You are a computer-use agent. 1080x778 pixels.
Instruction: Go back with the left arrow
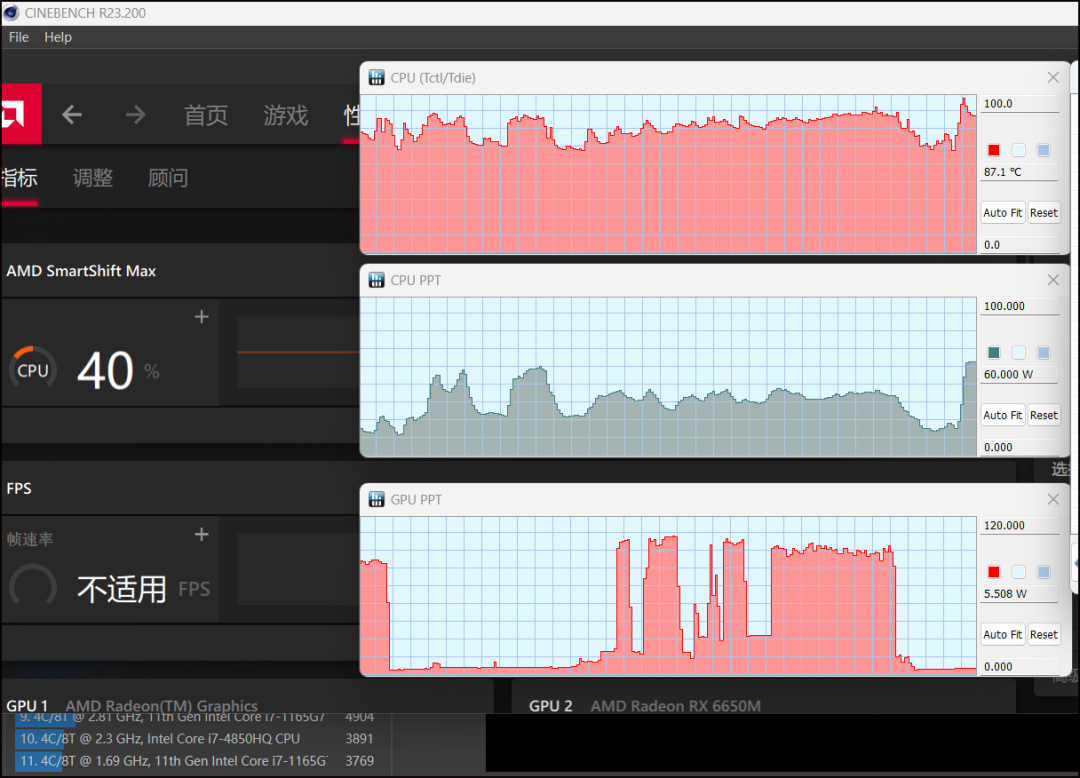tap(72, 114)
